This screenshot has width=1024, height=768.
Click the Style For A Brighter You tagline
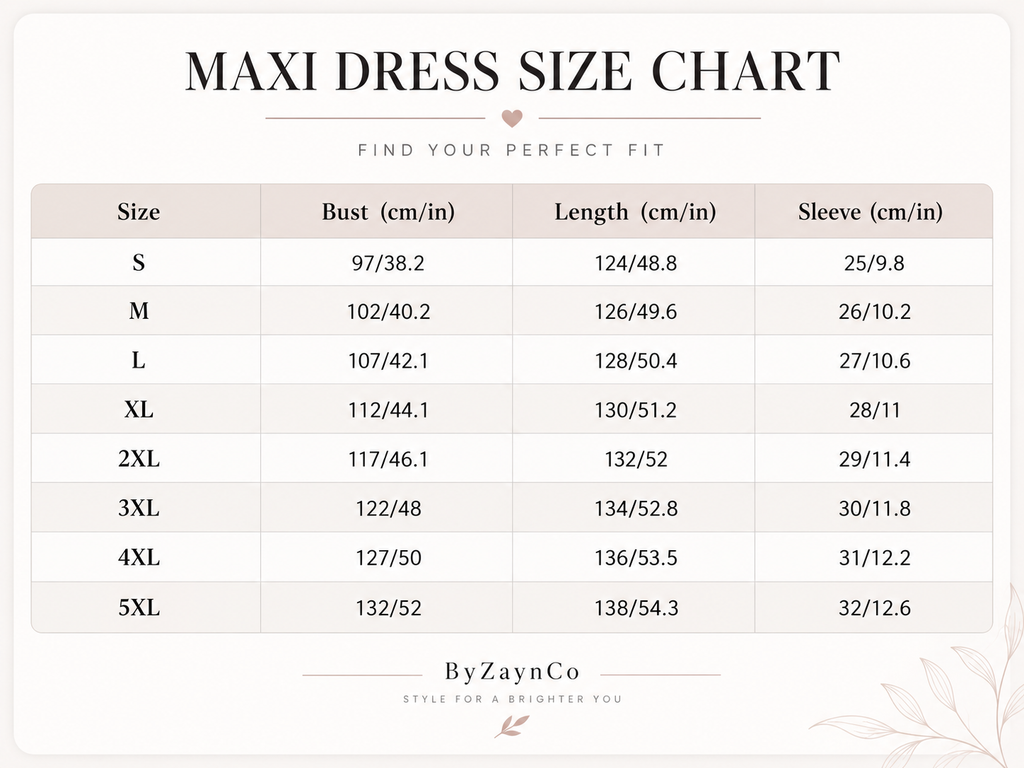(512, 699)
